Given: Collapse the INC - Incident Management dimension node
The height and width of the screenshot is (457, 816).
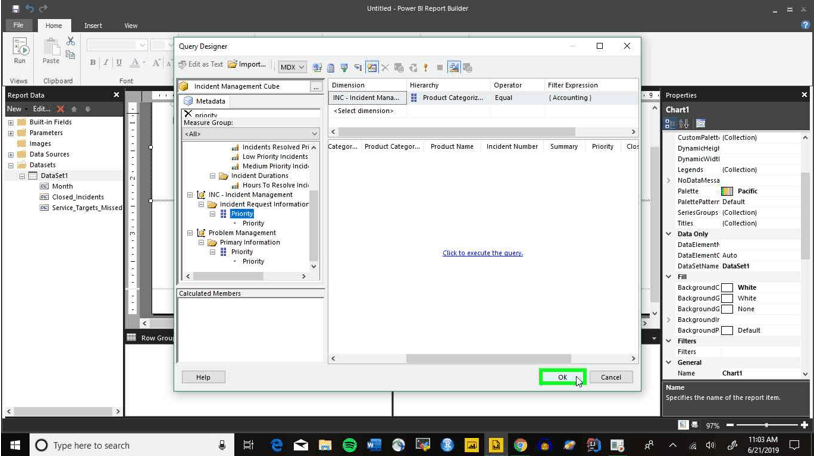Looking at the screenshot, I should 190,195.
